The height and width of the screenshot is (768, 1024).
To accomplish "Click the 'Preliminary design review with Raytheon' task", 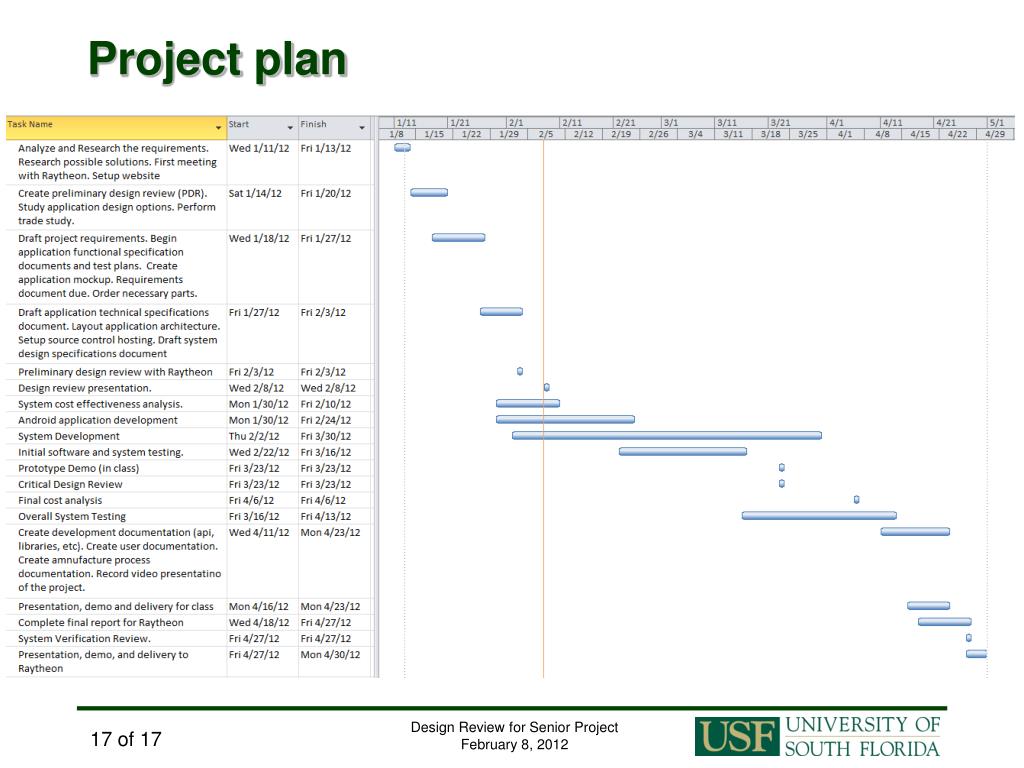I will coord(116,372).
